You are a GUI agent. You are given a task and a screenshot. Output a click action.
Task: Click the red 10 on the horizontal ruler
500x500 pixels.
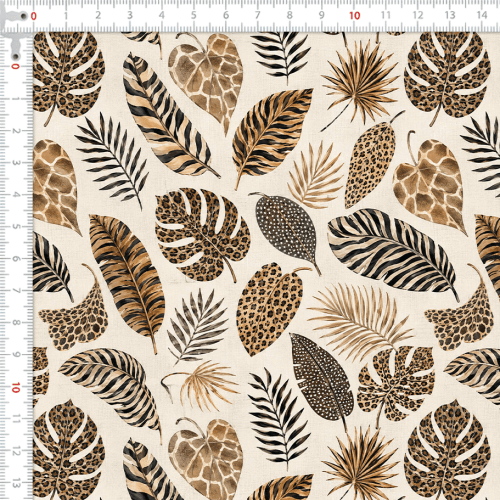click(355, 16)
